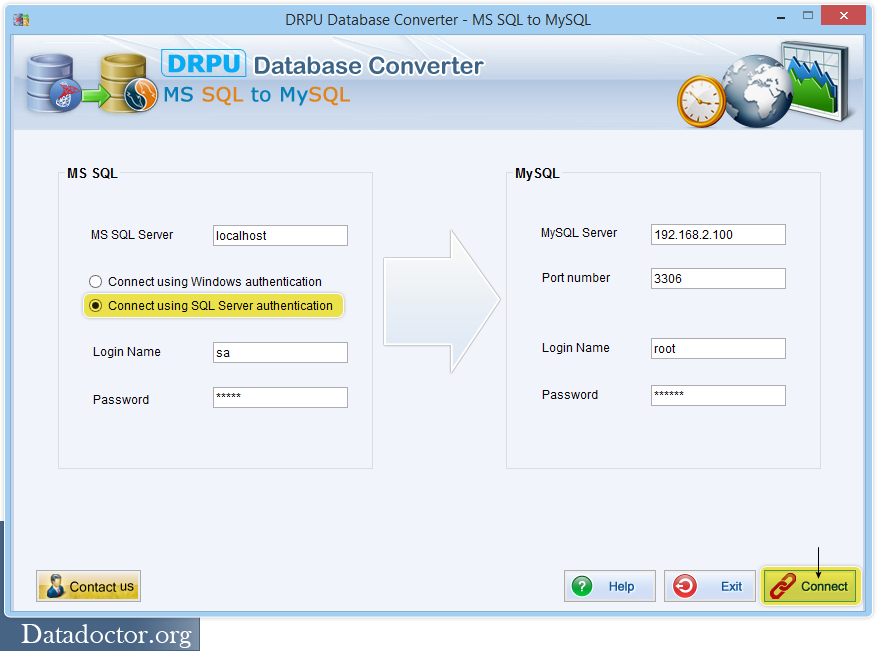The width and height of the screenshot is (877, 651).
Task: Click the window title text
Action: (x=438, y=20)
